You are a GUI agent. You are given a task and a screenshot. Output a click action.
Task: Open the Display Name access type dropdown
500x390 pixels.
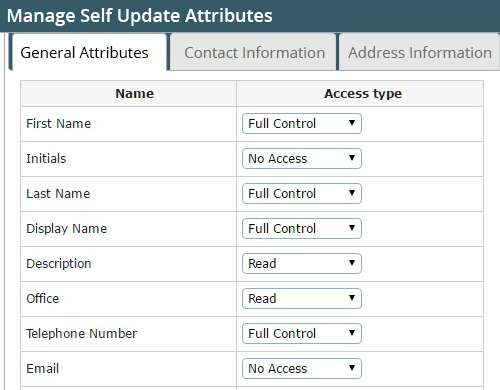click(x=302, y=229)
